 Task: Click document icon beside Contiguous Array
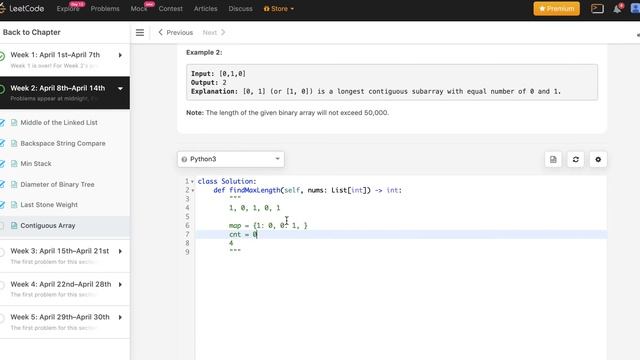tap(14, 226)
